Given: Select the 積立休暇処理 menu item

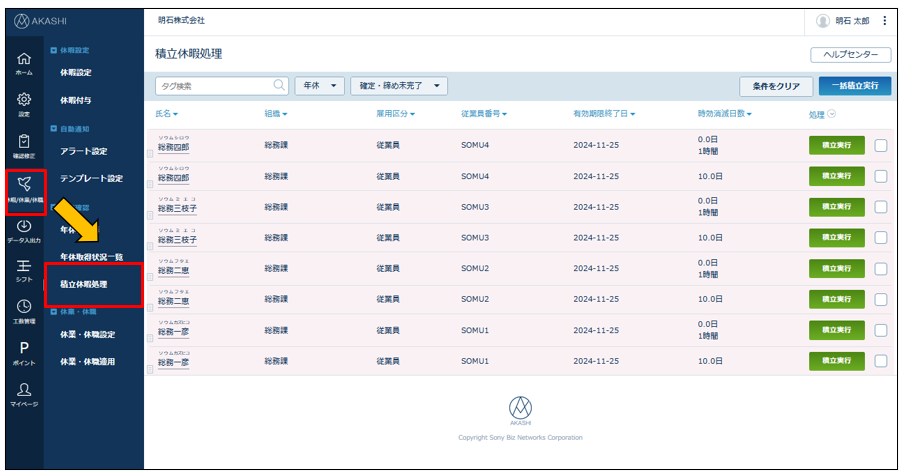Looking at the screenshot, I should click(84, 284).
